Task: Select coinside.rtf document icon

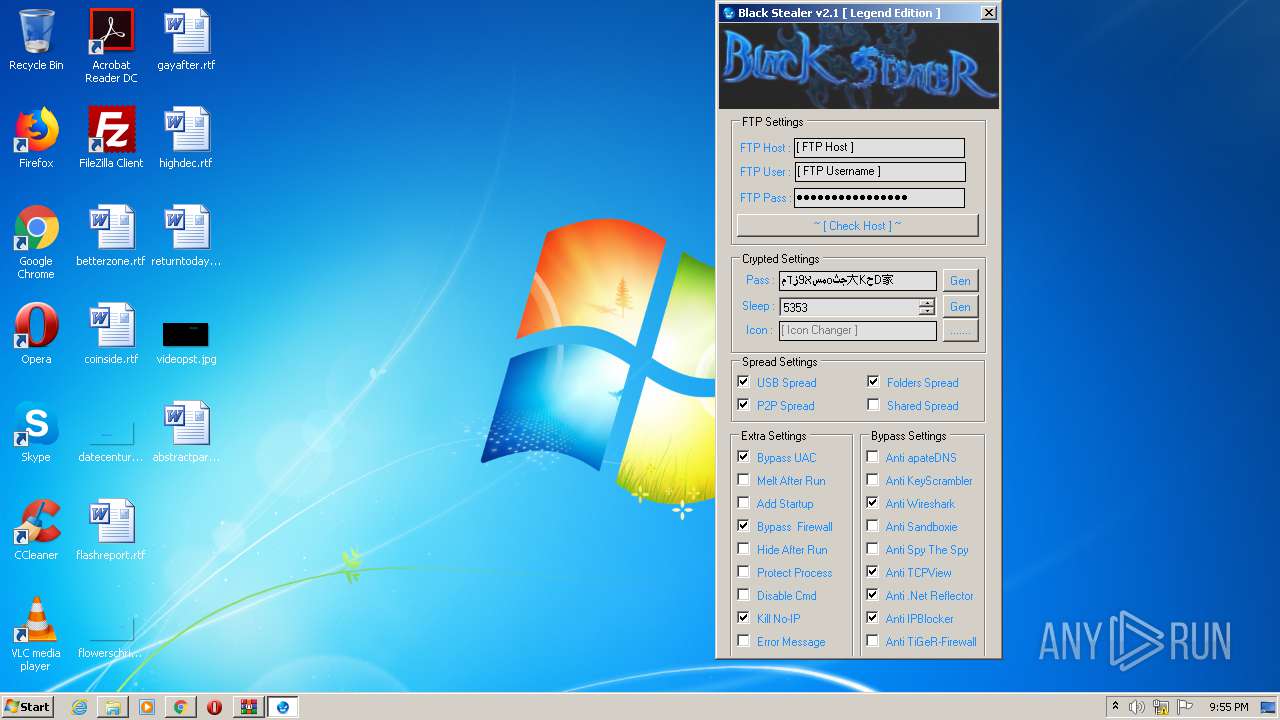Action: [111, 334]
